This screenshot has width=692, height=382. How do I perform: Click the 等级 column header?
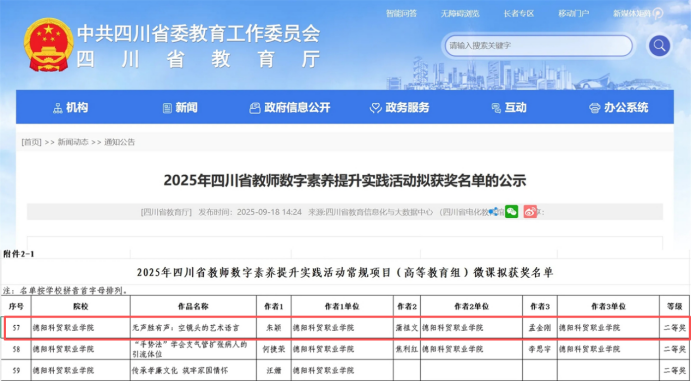[675, 306]
